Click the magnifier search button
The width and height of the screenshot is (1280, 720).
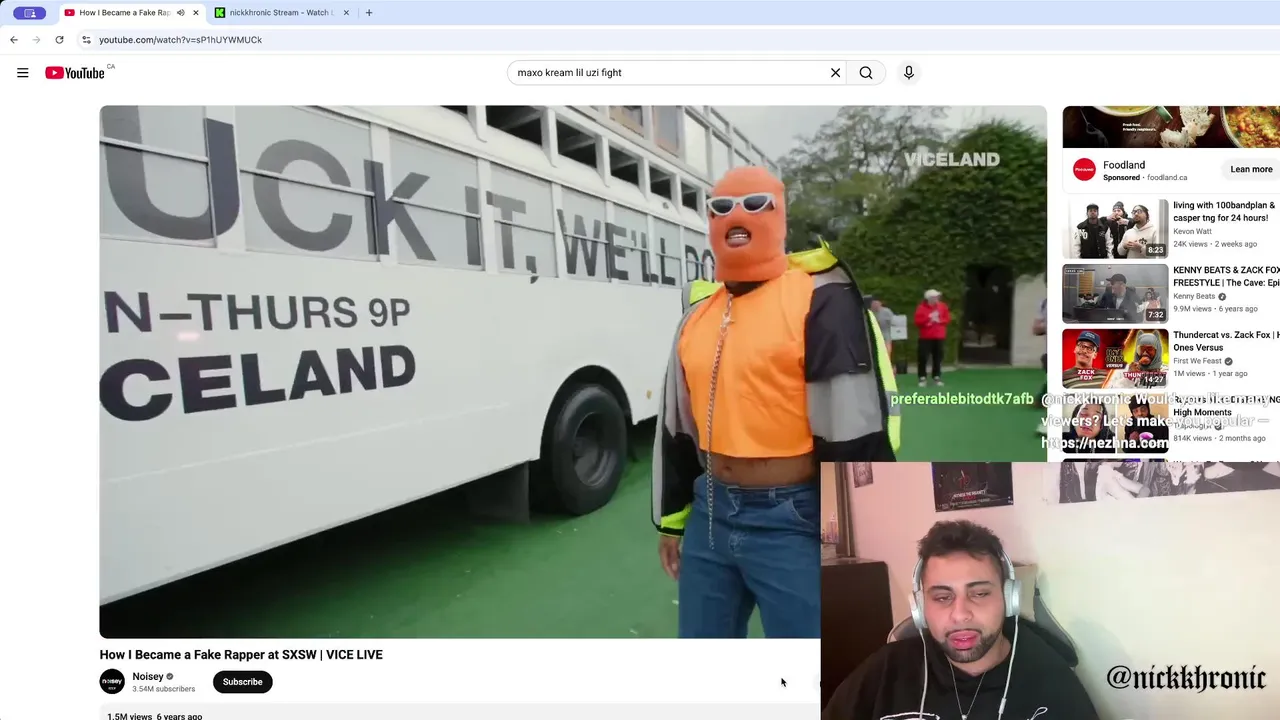[866, 73]
